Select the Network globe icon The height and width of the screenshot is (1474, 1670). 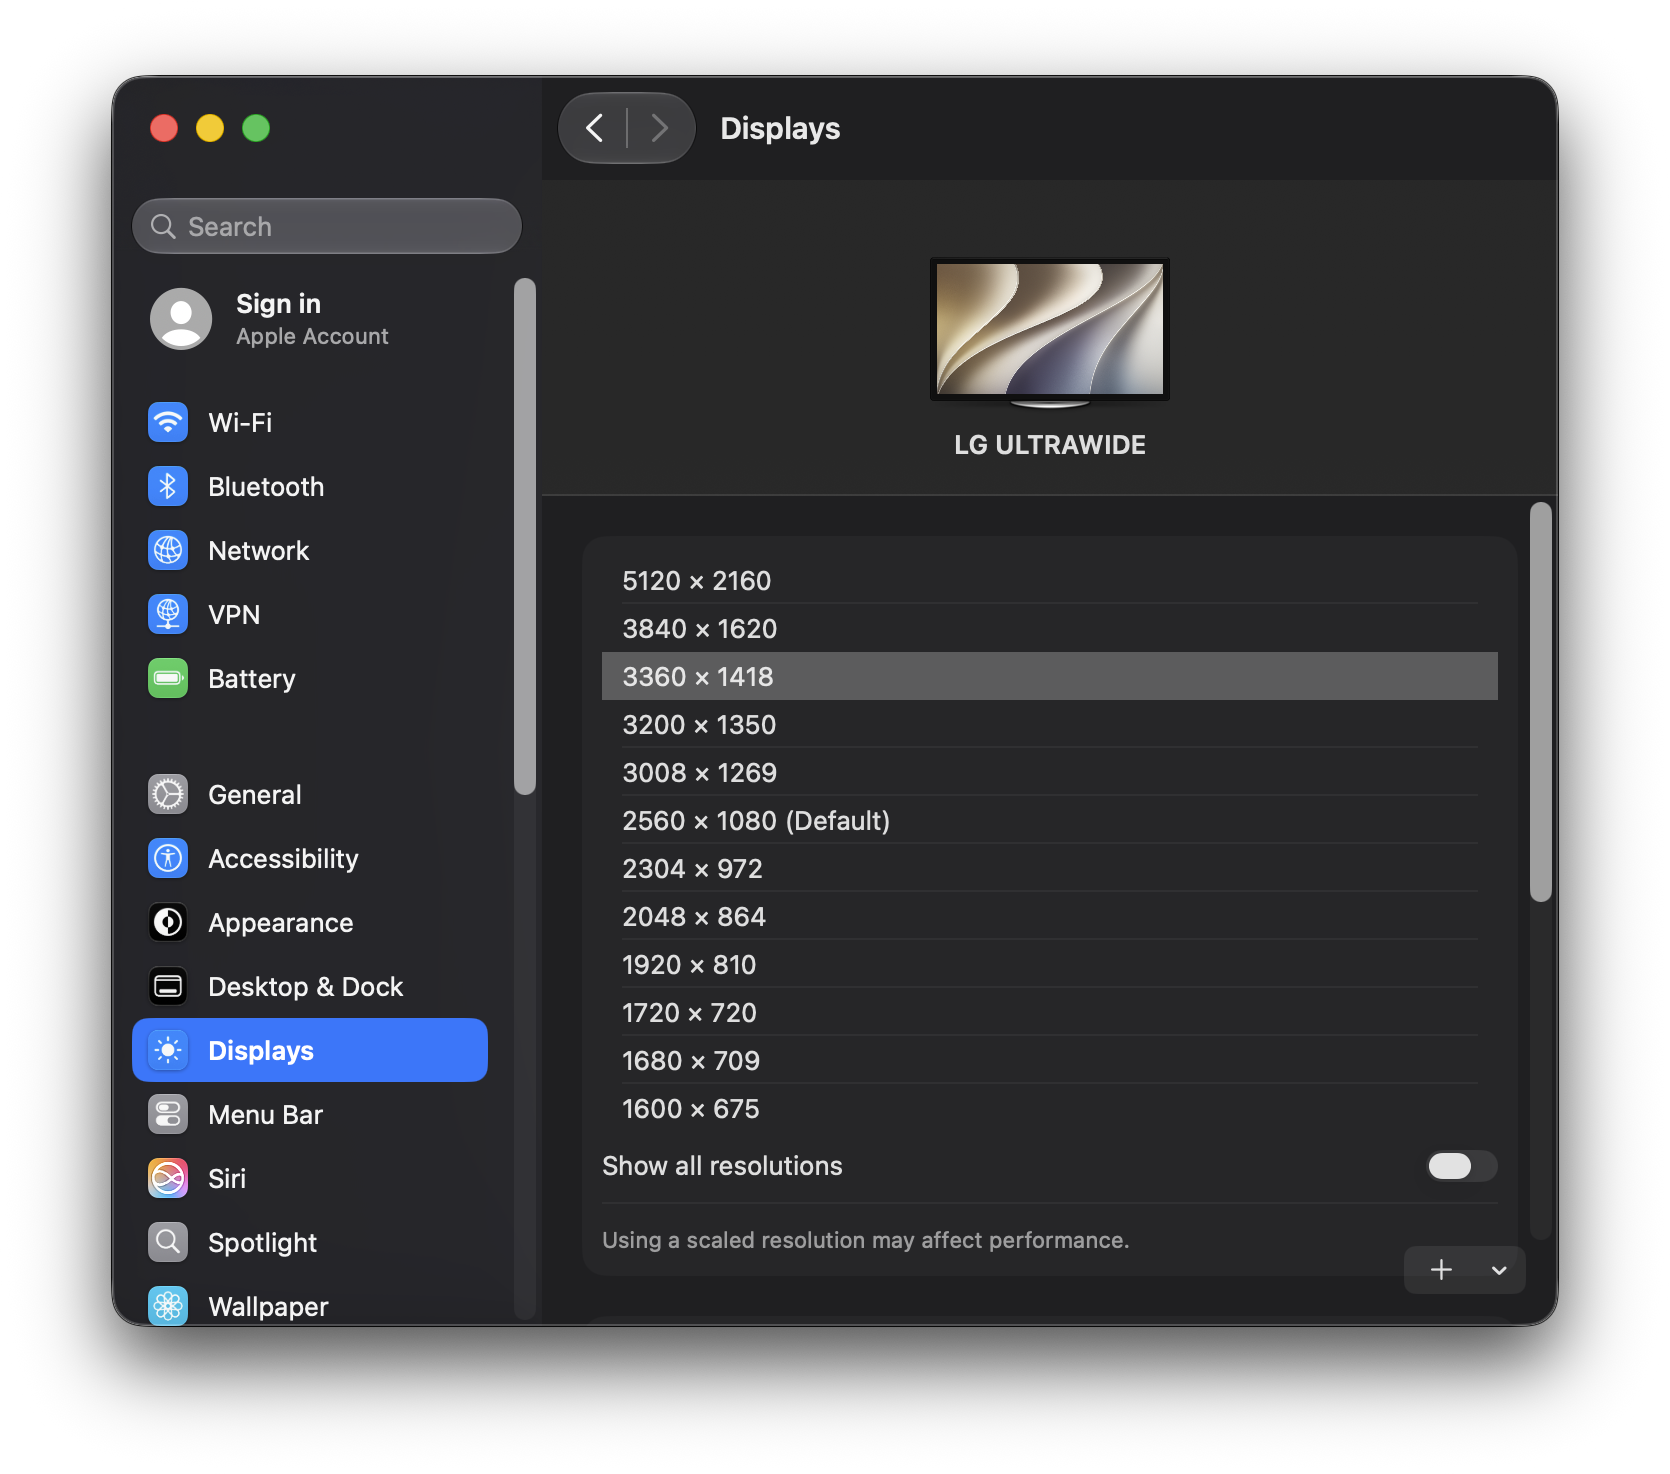pos(168,550)
